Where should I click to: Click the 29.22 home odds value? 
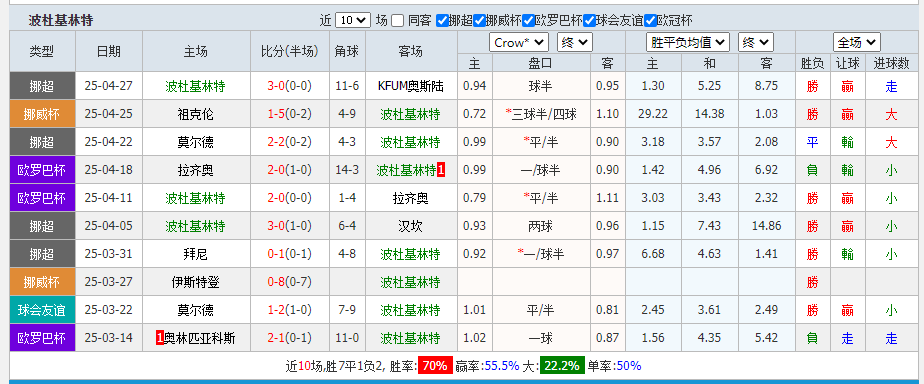(x=653, y=114)
